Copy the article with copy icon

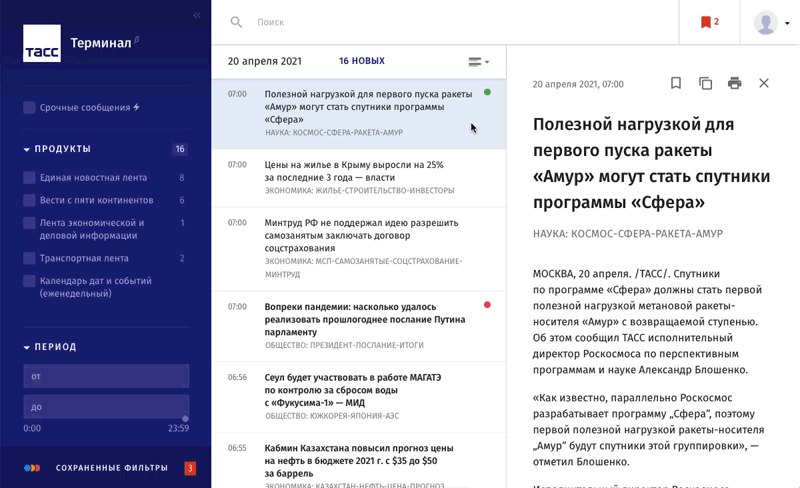[x=705, y=83]
